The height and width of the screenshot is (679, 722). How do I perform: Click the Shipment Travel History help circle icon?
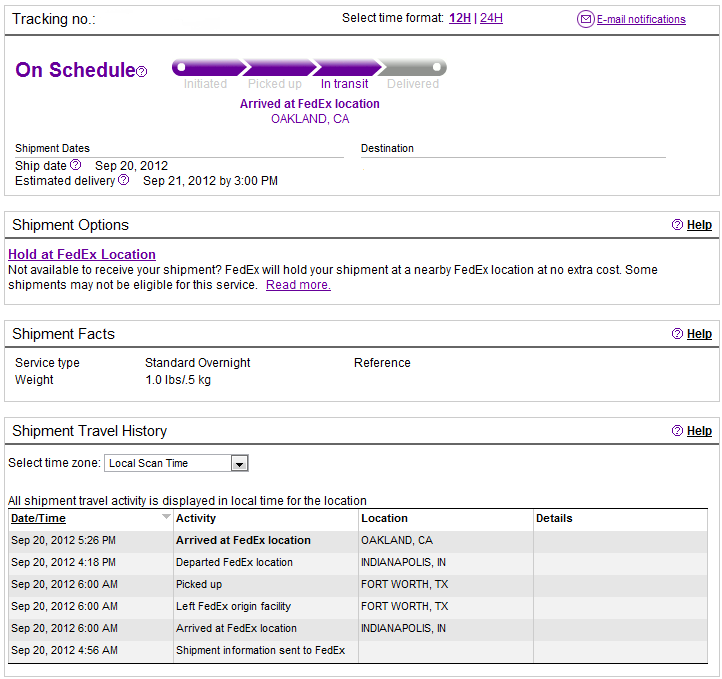tap(677, 431)
